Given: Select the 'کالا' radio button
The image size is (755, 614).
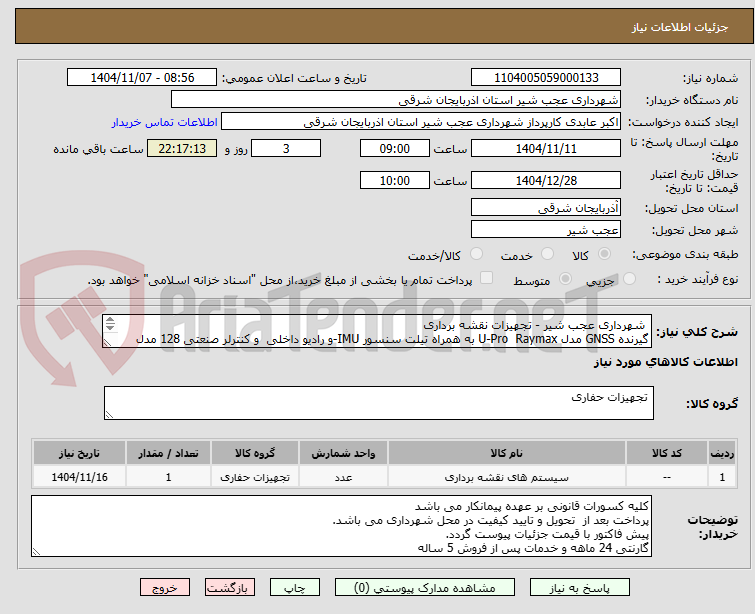Looking at the screenshot, I should point(604,254).
